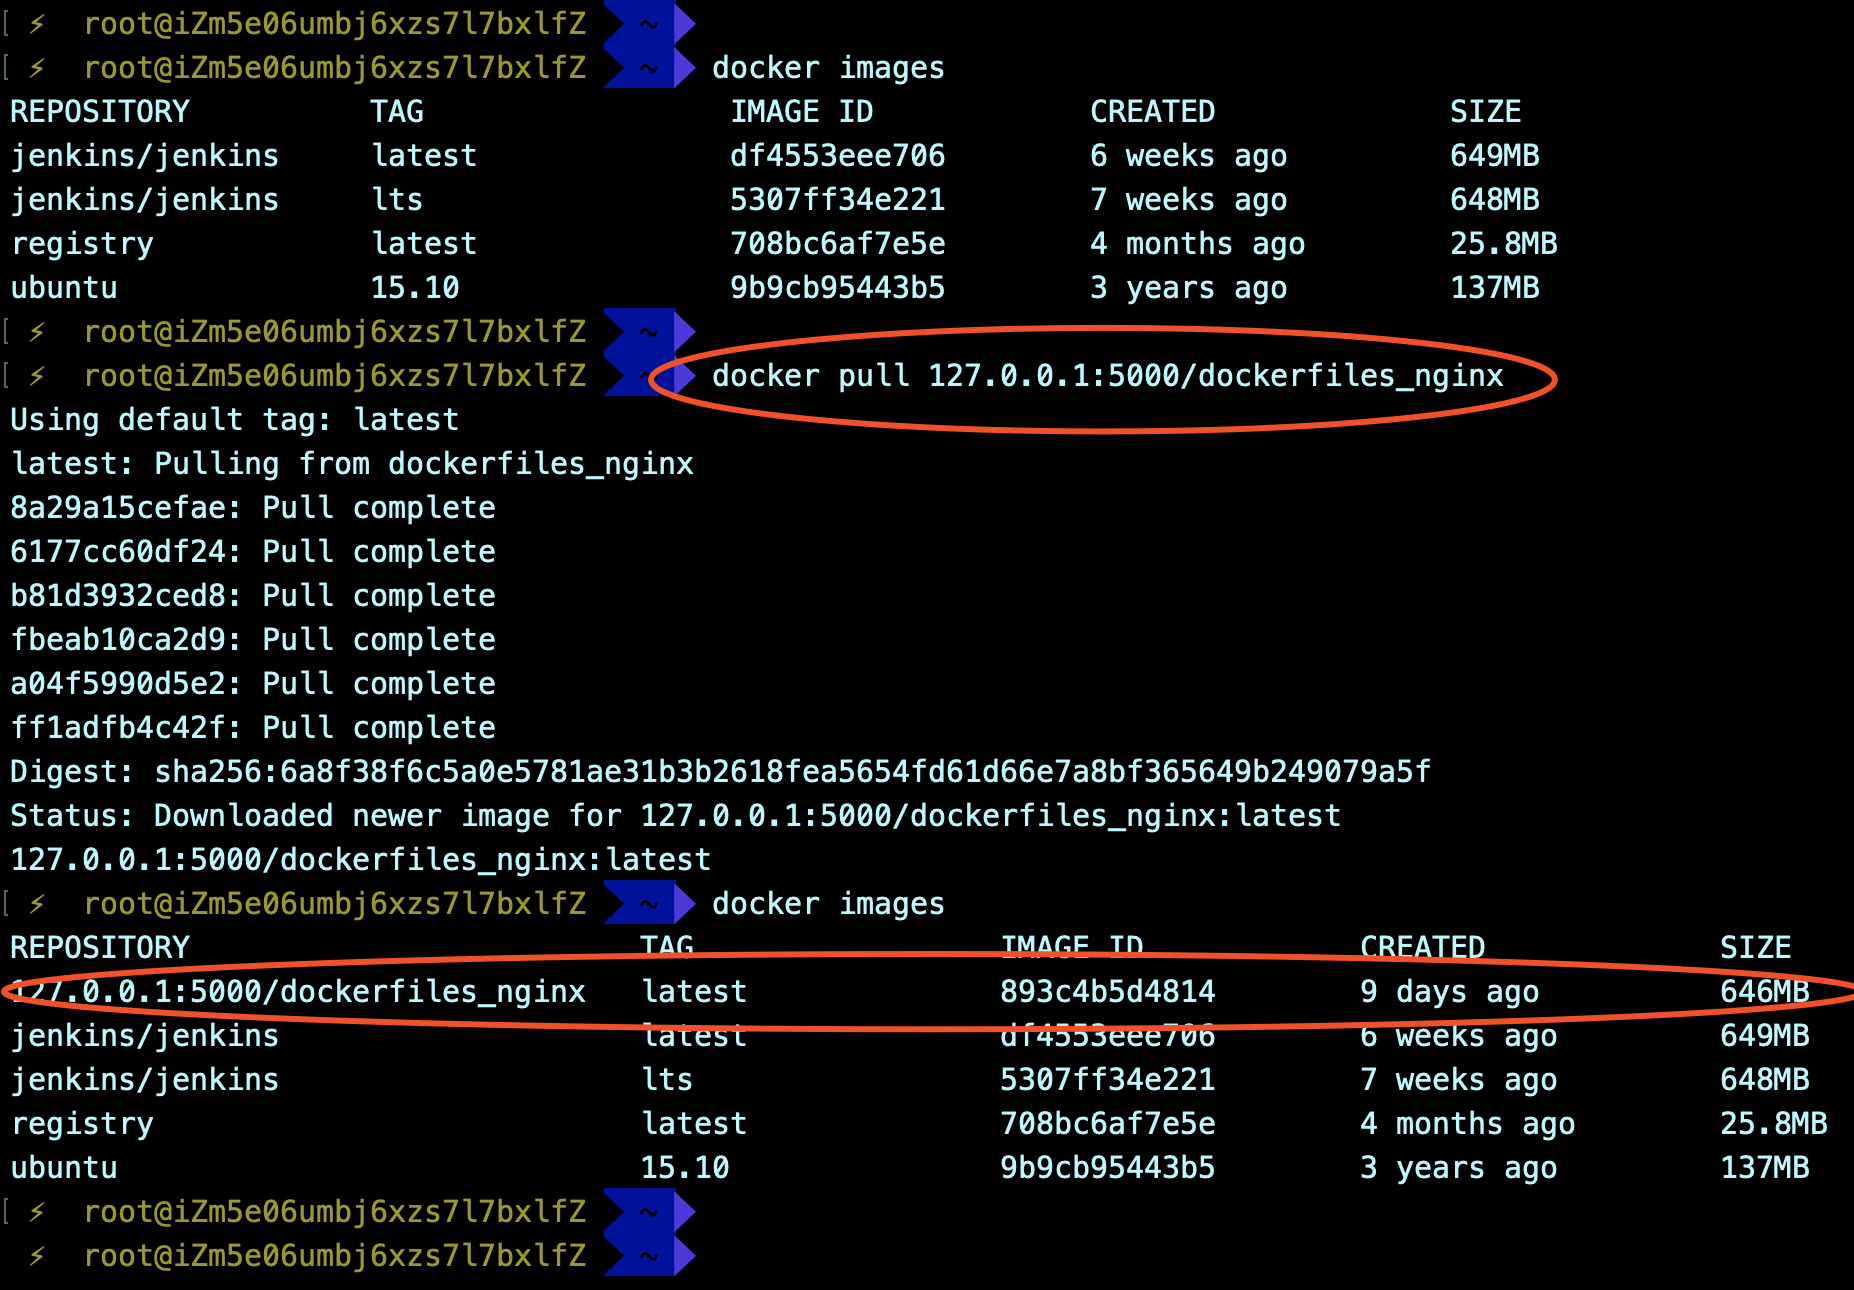Click the 15.10 tag in the second images listing
Viewport: 1854px width, 1290px height.
coord(685,1168)
